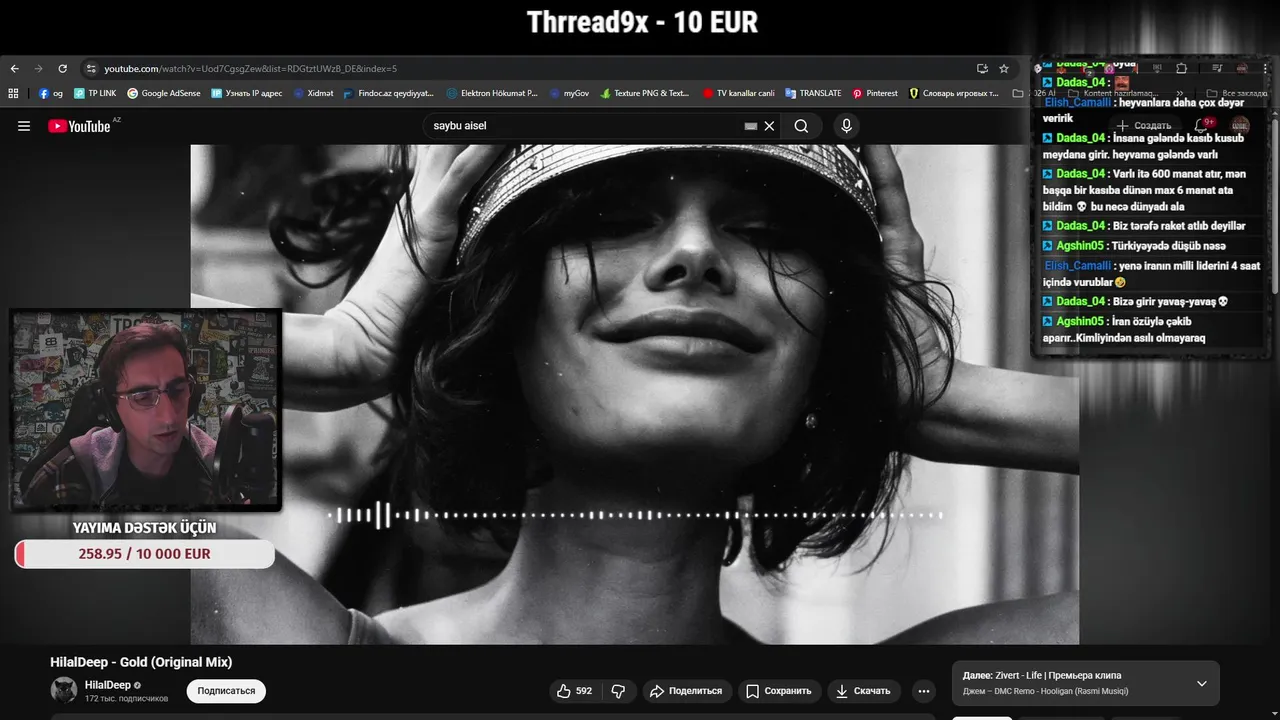Open site info icon in the address bar

91,69
